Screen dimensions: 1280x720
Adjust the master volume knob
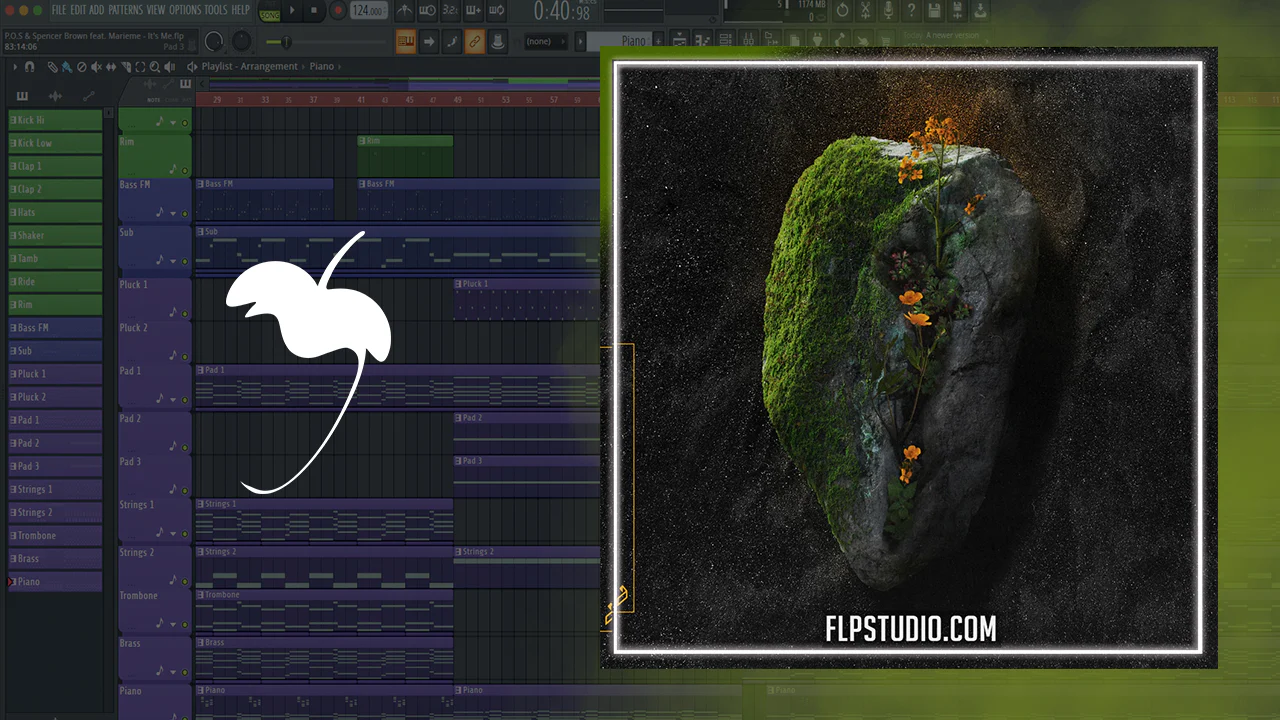pos(214,42)
